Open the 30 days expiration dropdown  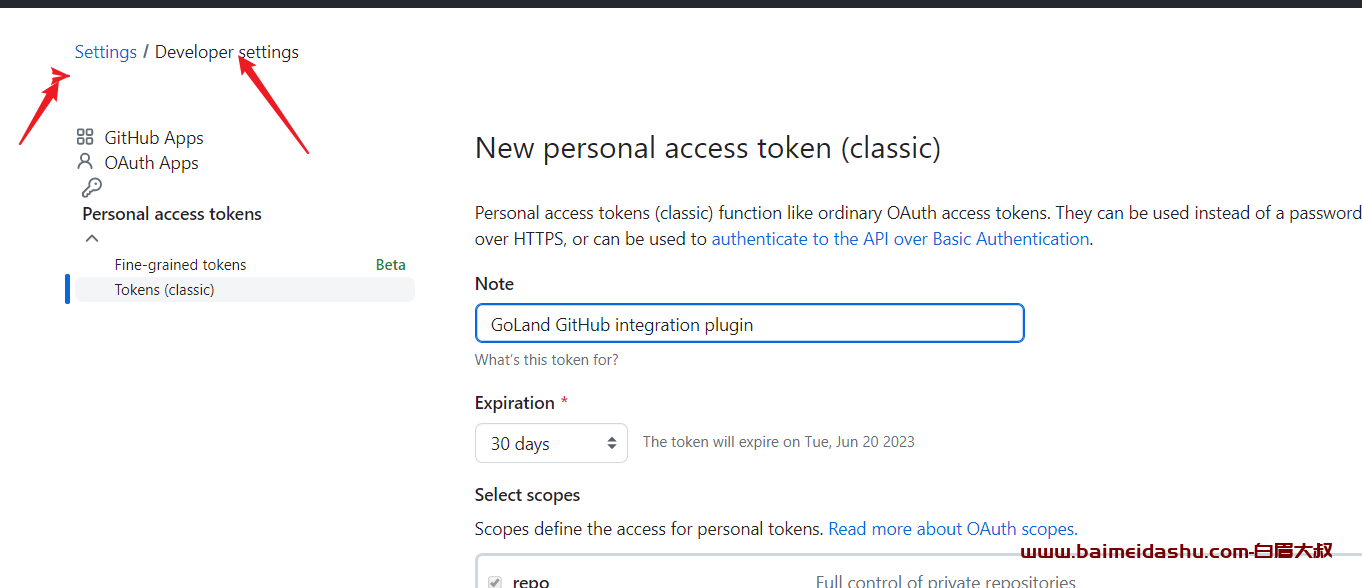click(x=551, y=443)
